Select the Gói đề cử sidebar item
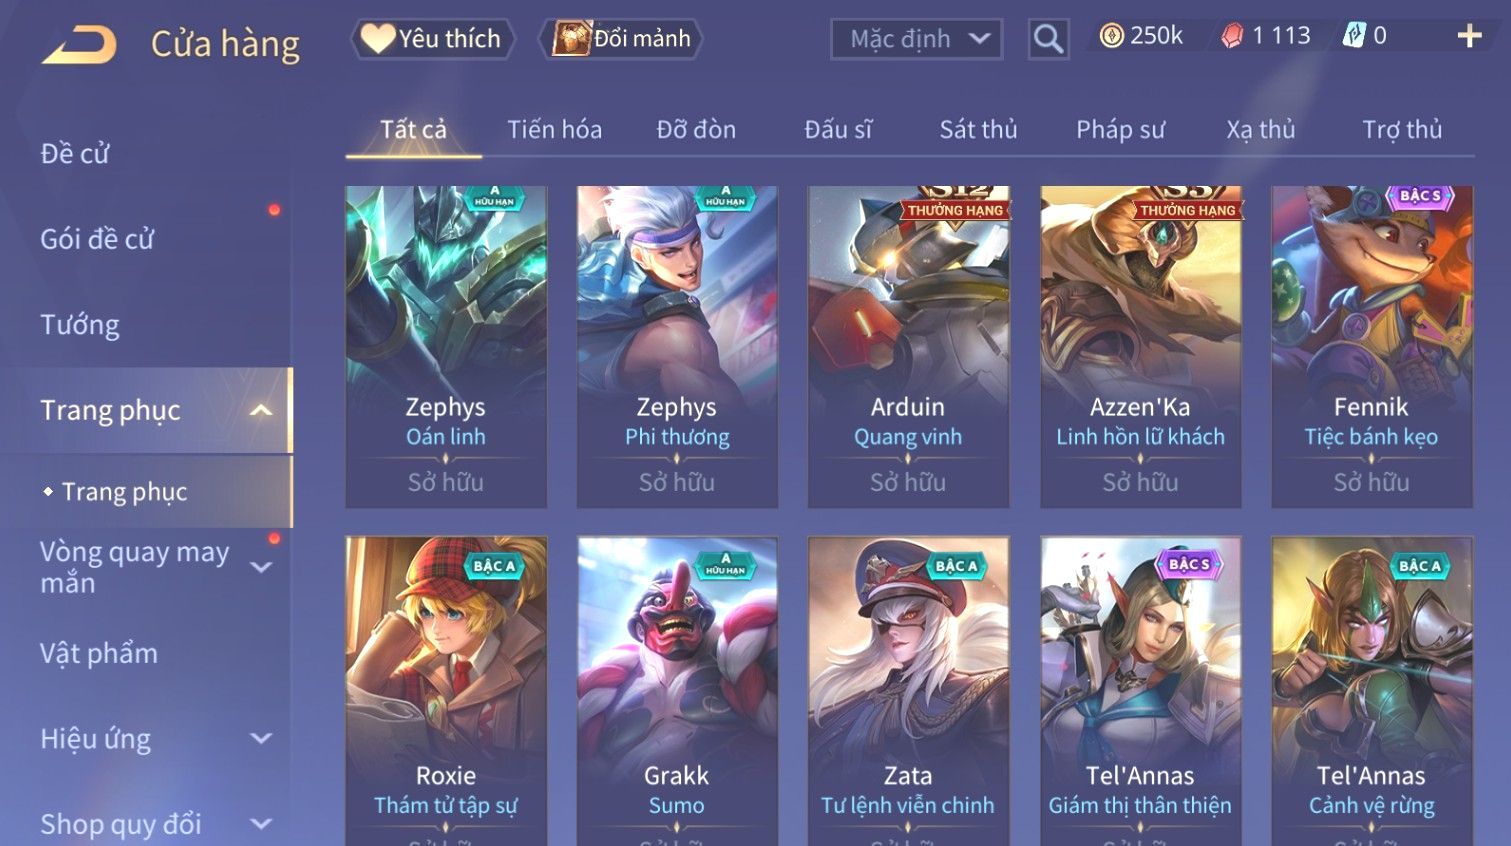Viewport: 1511px width, 846px height. point(97,239)
